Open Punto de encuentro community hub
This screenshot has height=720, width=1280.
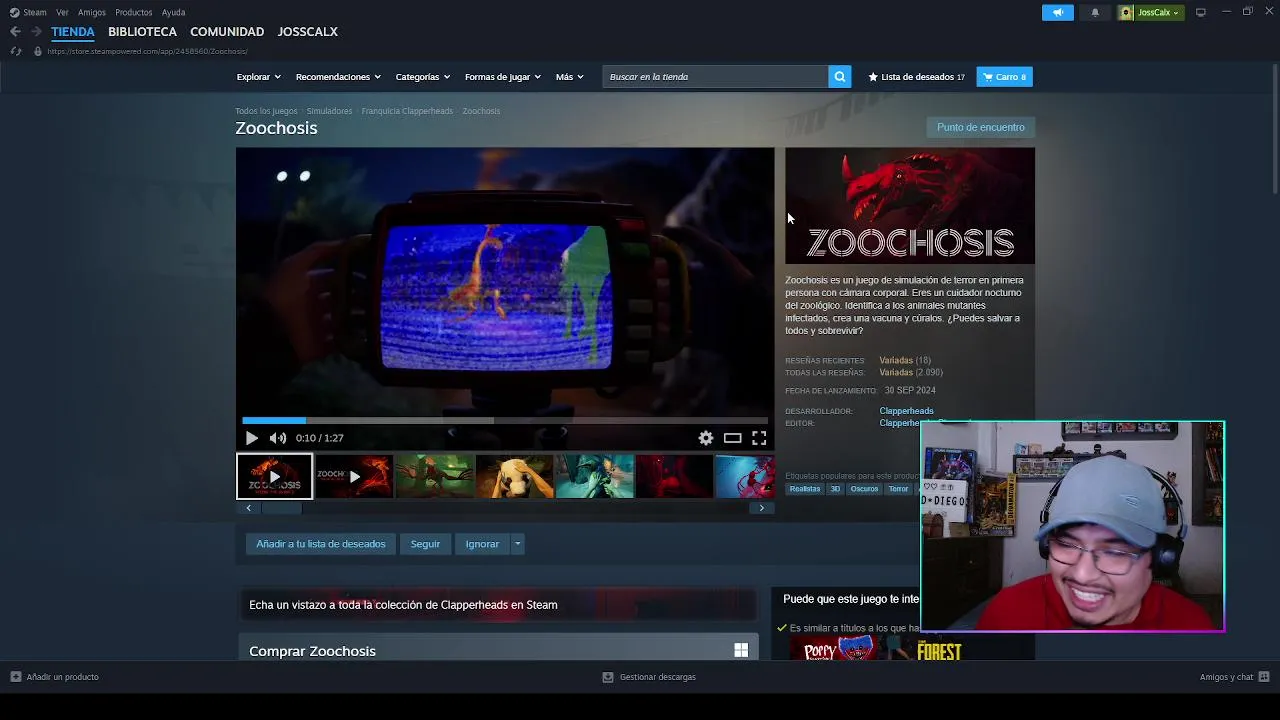[x=980, y=127]
